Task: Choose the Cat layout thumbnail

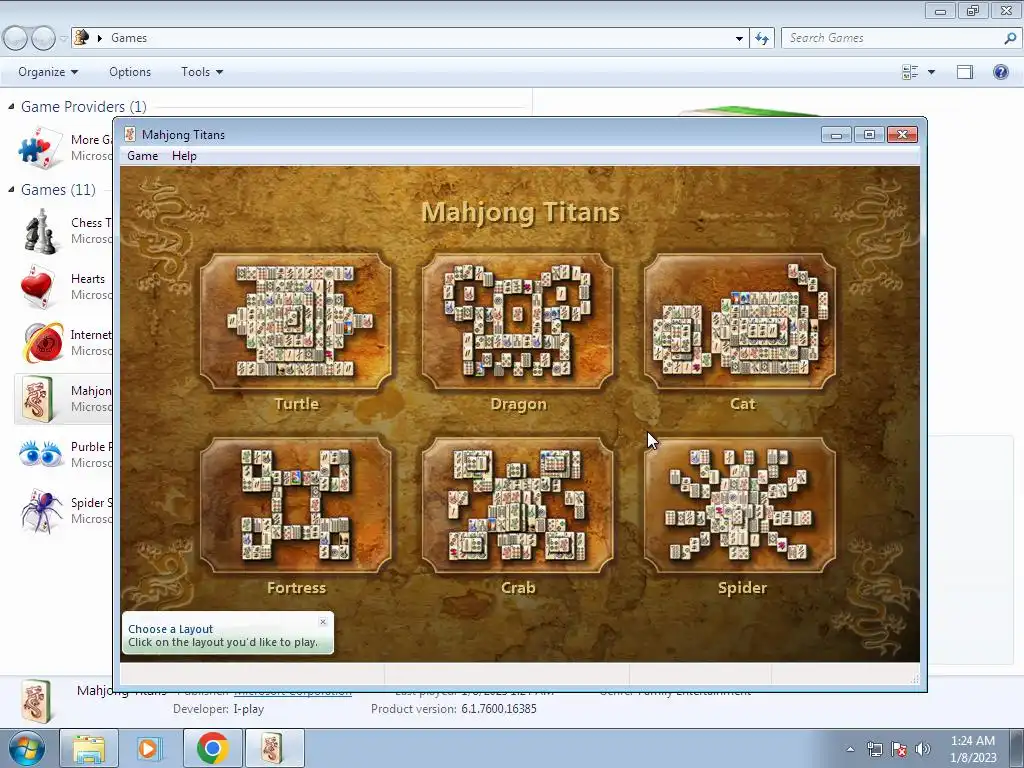Action: (x=740, y=321)
